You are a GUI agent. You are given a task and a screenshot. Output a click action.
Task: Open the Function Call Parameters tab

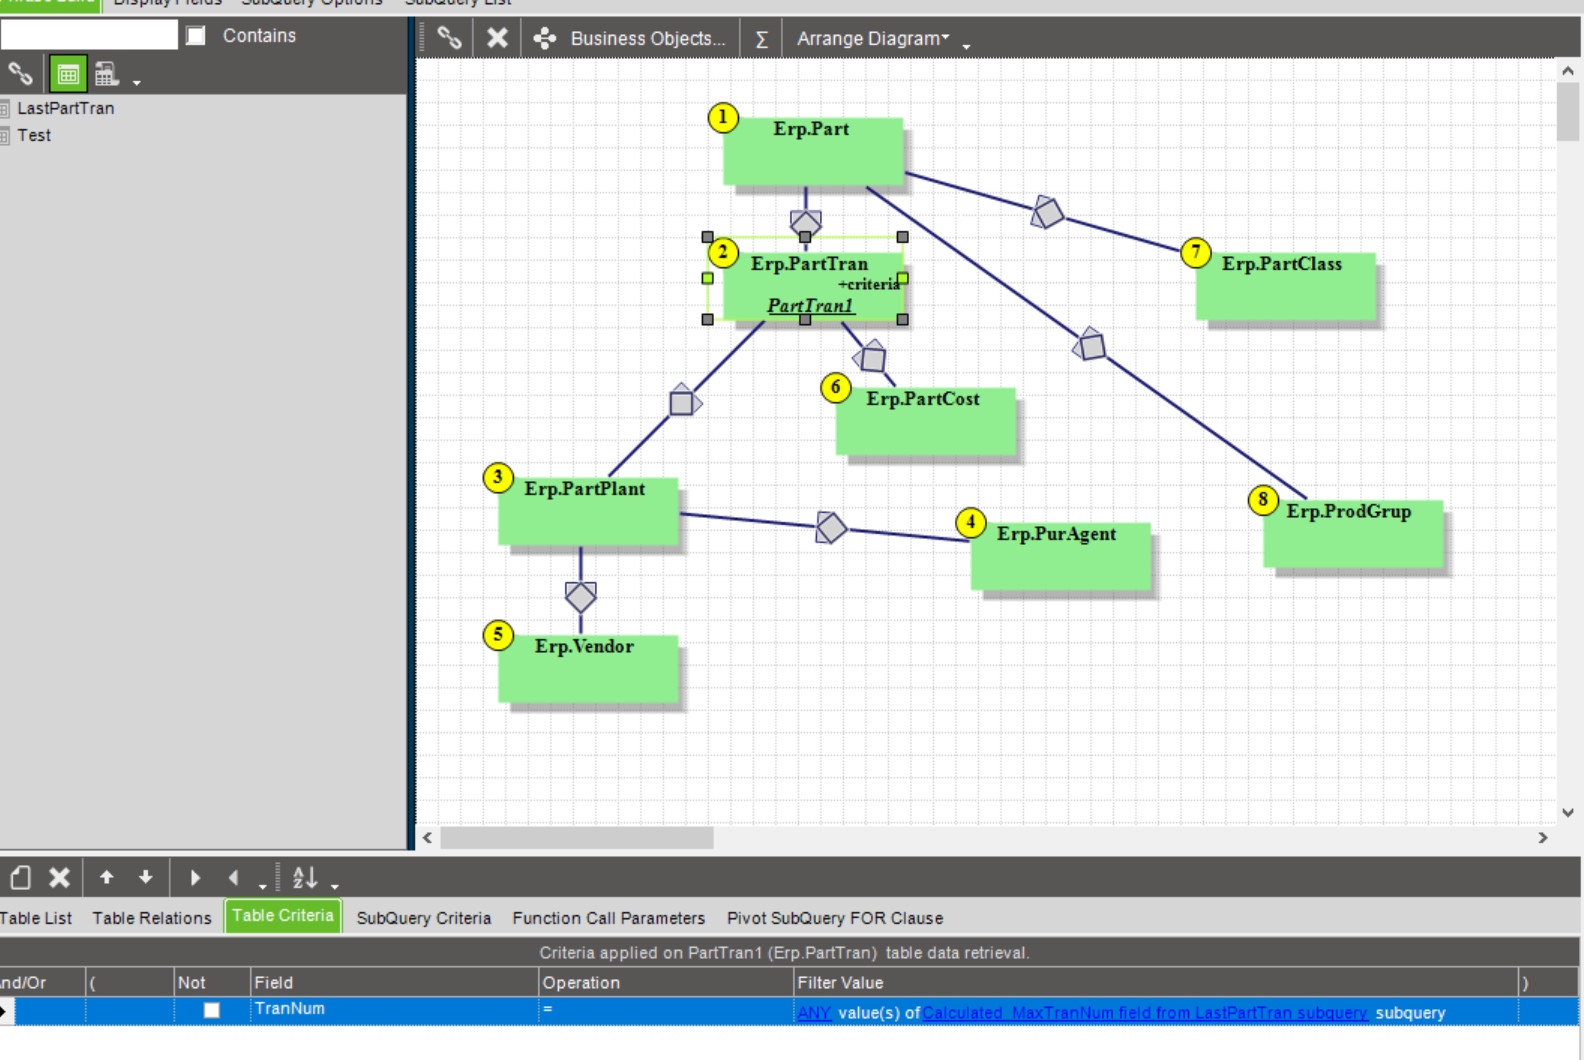(x=609, y=918)
